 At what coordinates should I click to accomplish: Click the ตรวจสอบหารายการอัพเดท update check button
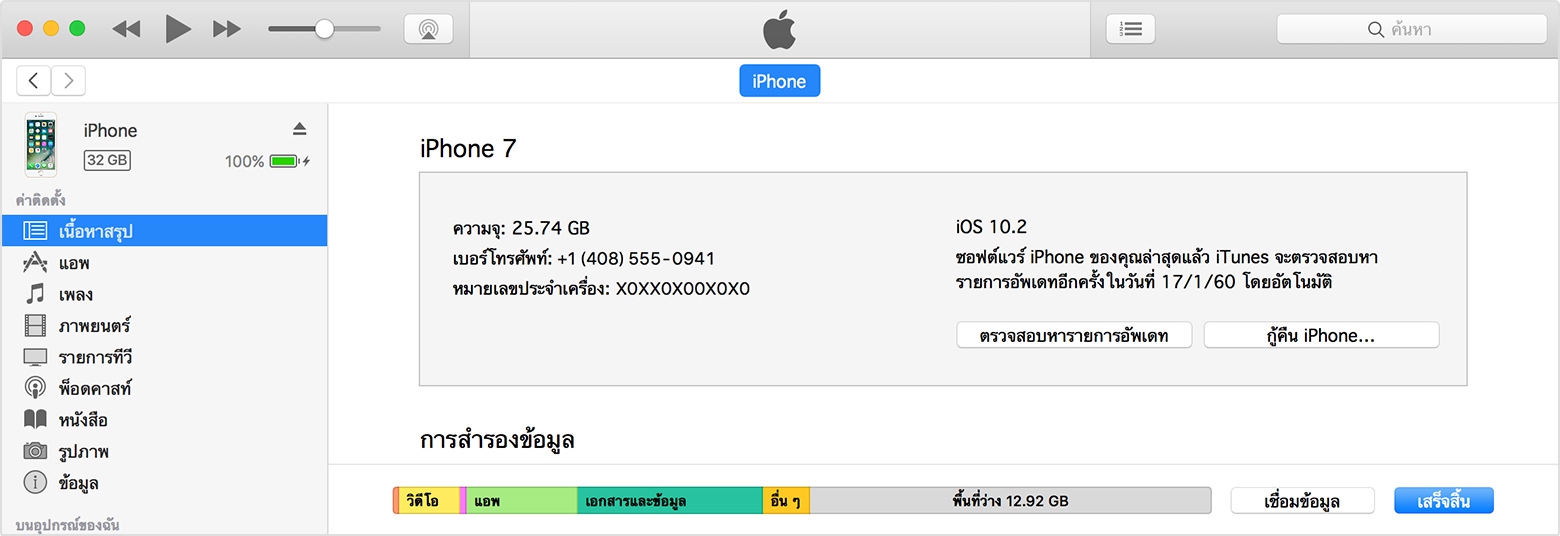point(1073,335)
